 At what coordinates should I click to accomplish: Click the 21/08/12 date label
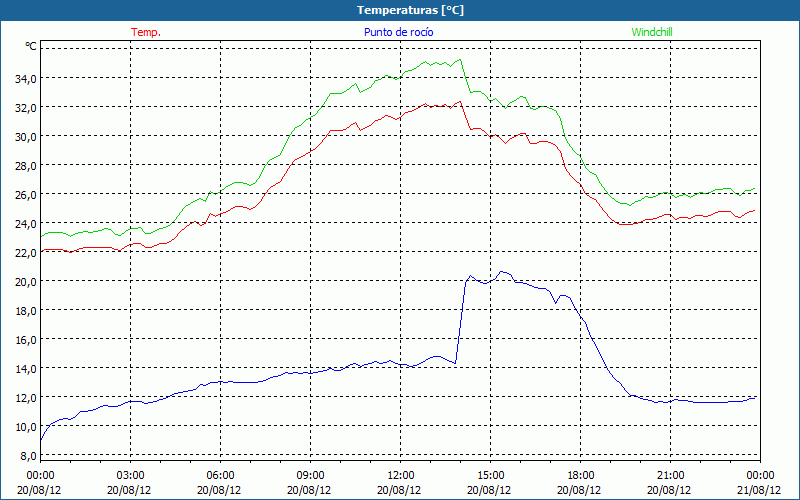click(759, 490)
